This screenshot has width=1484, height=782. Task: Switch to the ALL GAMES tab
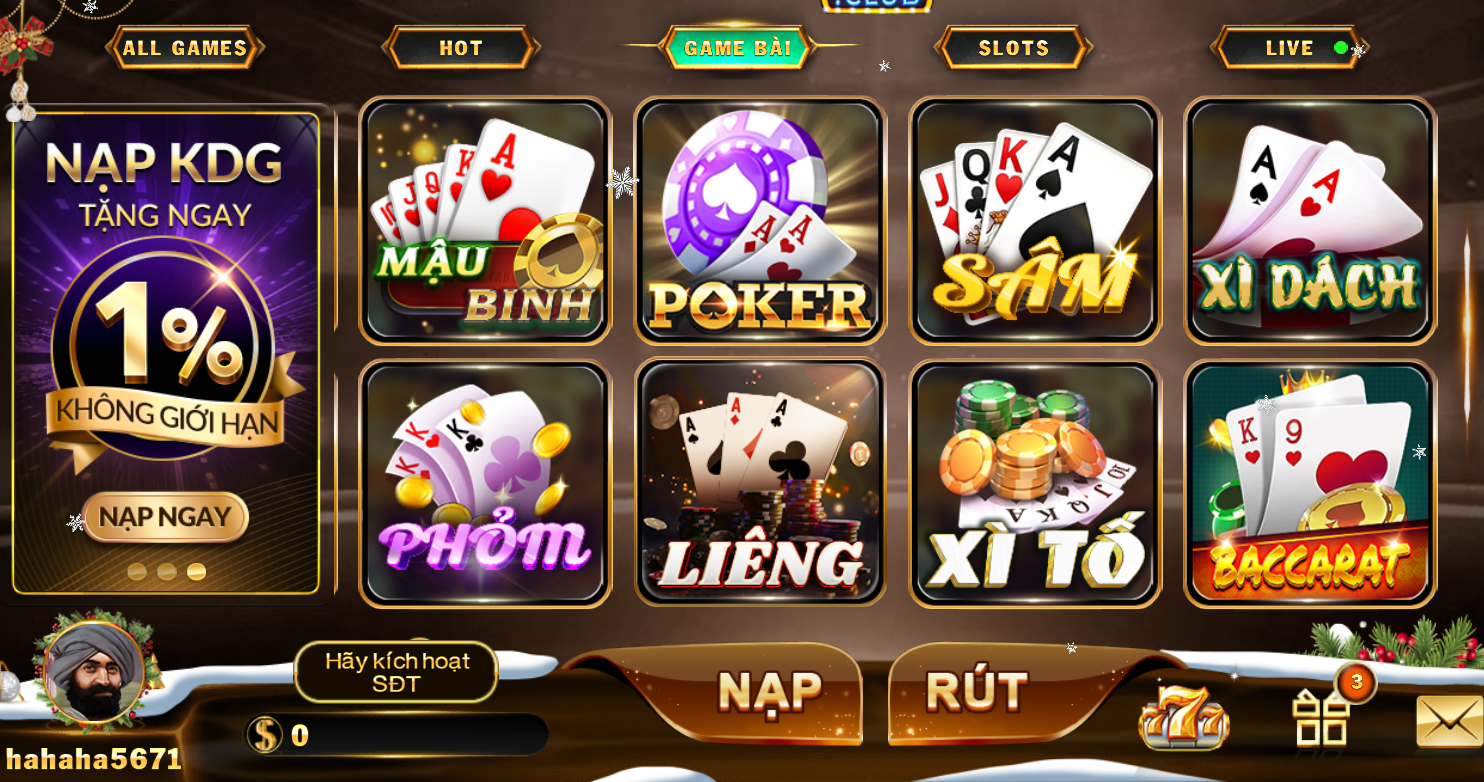pyautogui.click(x=185, y=48)
